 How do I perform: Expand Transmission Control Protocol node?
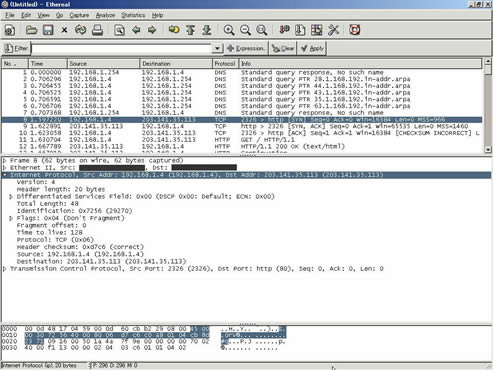click(x=4, y=269)
